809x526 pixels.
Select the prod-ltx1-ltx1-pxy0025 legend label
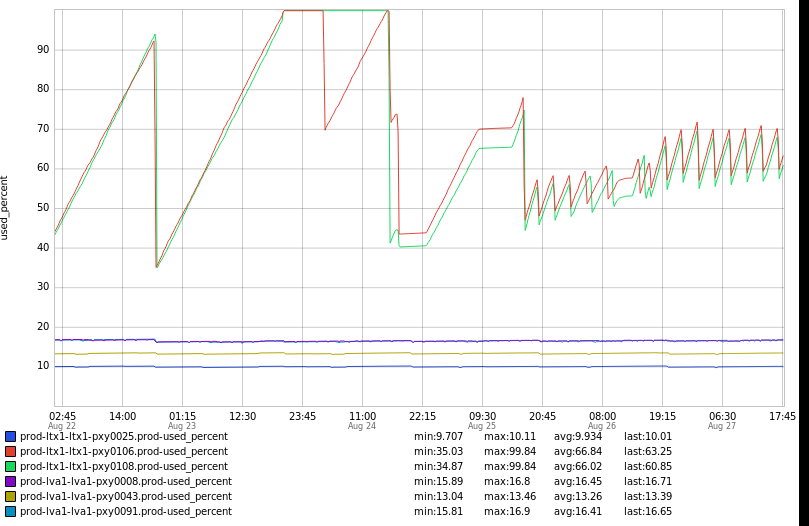point(123,436)
